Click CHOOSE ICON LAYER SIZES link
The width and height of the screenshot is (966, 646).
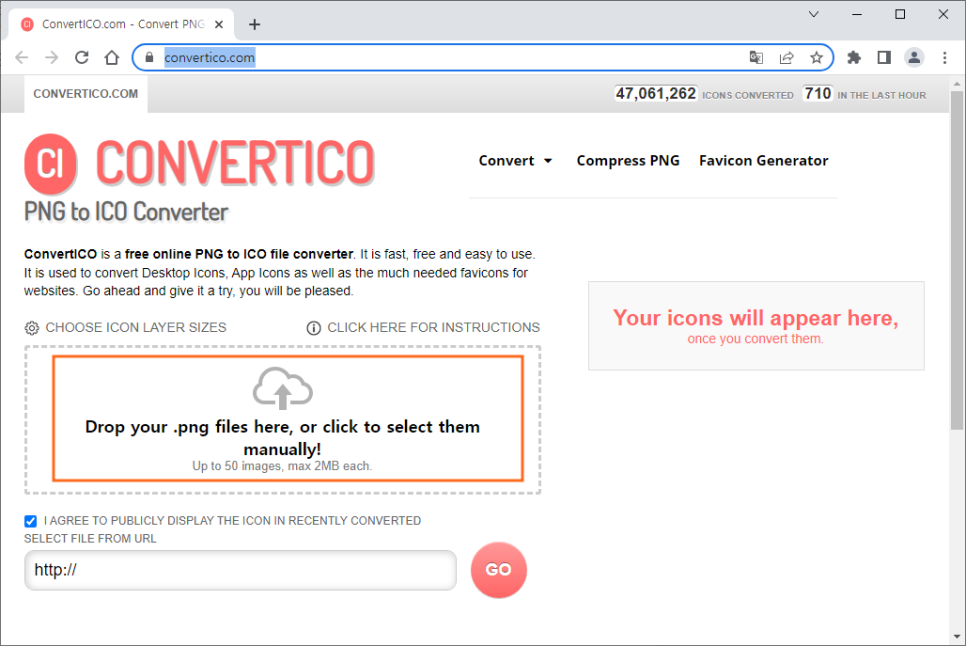pyautogui.click(x=136, y=328)
